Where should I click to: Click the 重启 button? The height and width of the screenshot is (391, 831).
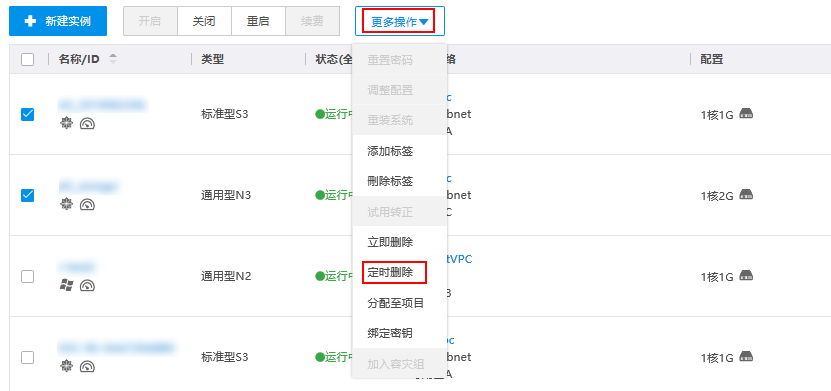[258, 21]
